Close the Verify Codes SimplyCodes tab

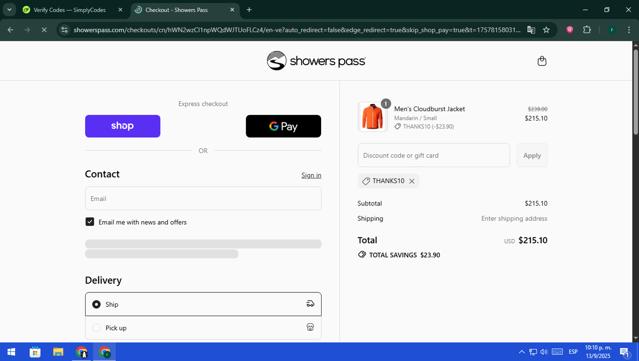[x=120, y=10]
